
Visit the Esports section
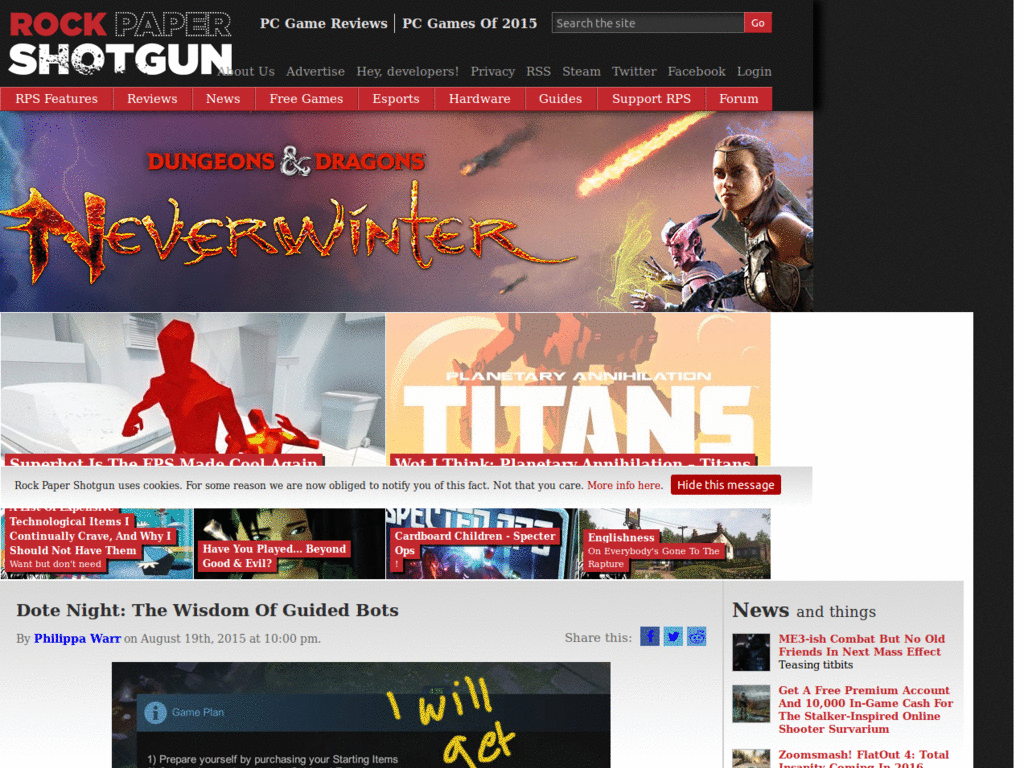click(x=396, y=99)
